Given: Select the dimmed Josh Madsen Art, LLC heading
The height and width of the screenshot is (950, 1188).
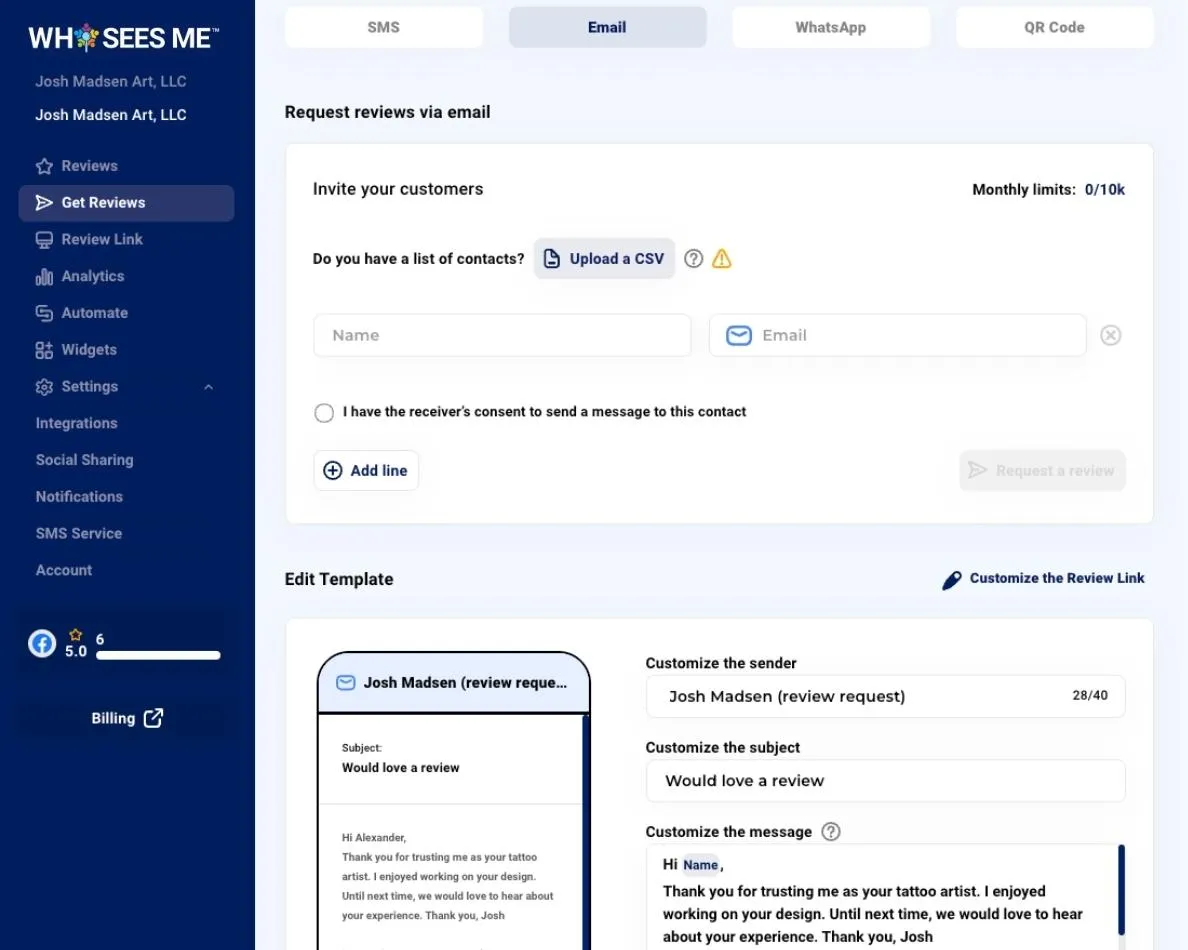Looking at the screenshot, I should tap(111, 81).
